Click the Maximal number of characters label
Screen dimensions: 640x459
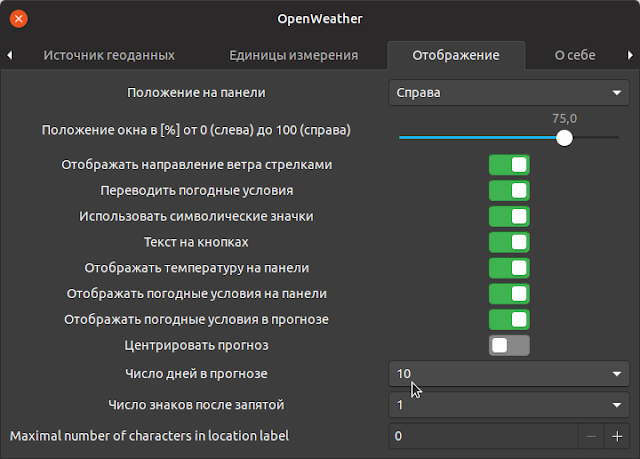point(149,436)
